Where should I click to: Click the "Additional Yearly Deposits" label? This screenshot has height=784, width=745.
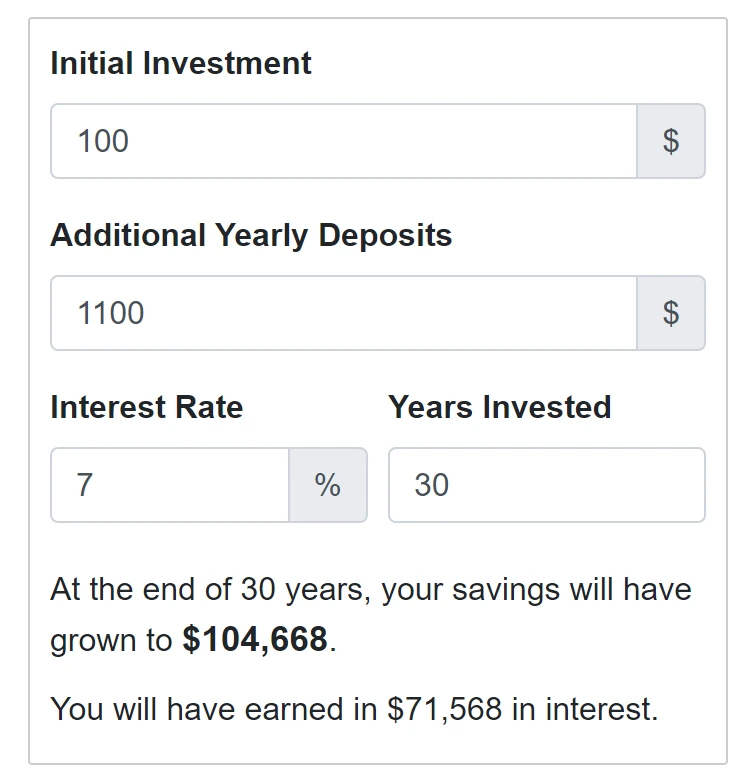[x=251, y=235]
